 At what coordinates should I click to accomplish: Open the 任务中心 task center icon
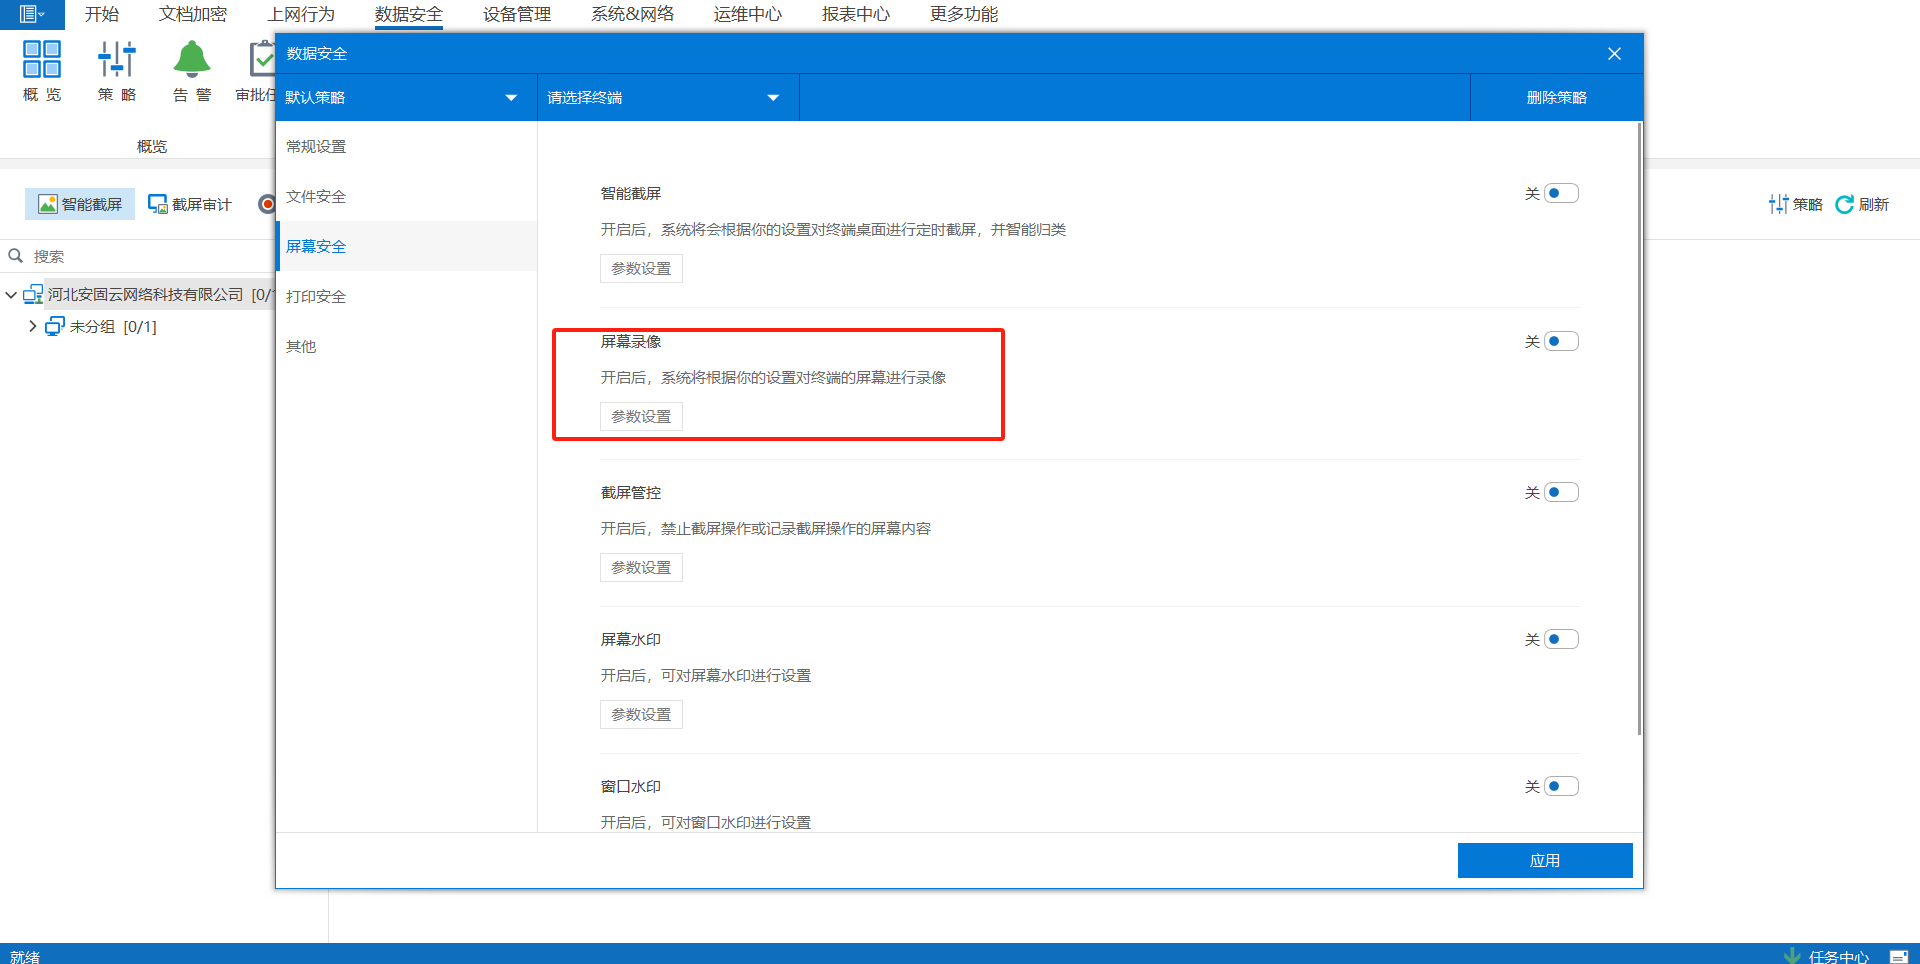point(1792,955)
